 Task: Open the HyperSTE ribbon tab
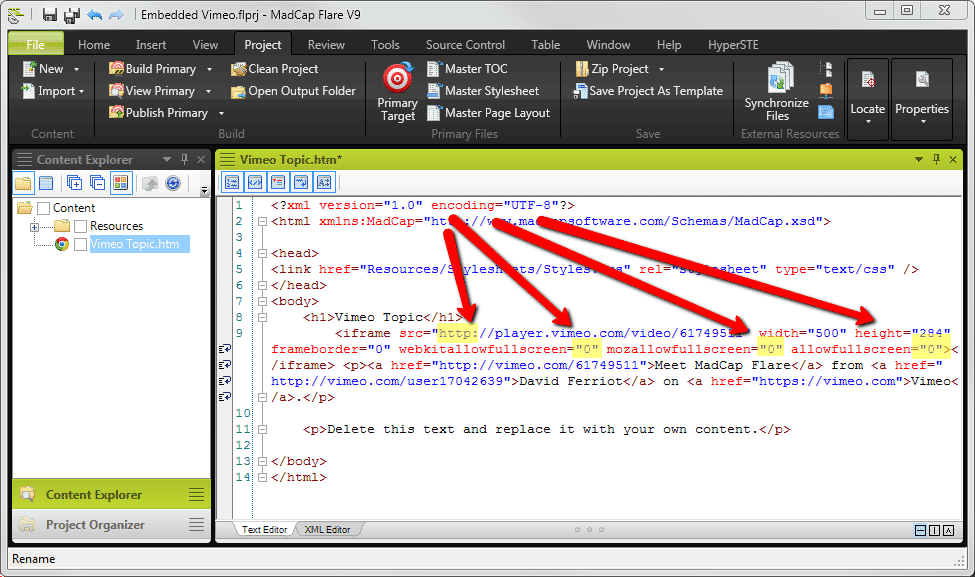(733, 45)
